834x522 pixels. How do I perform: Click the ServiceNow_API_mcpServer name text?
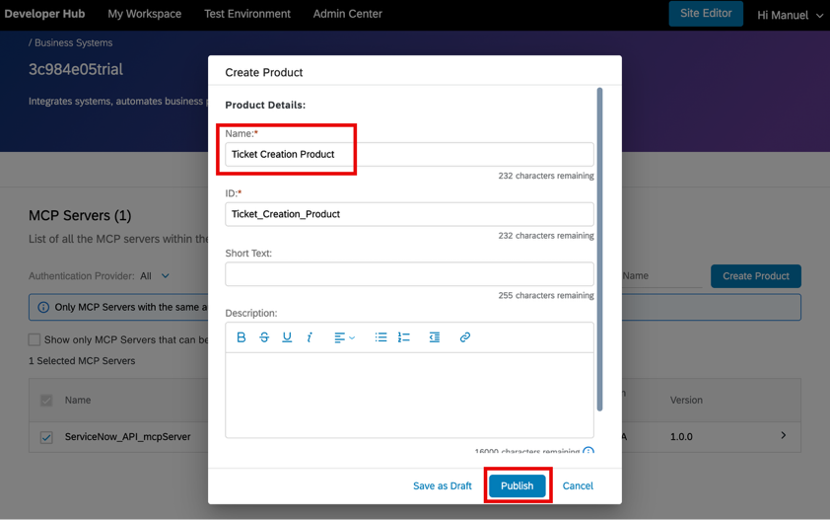coord(128,437)
